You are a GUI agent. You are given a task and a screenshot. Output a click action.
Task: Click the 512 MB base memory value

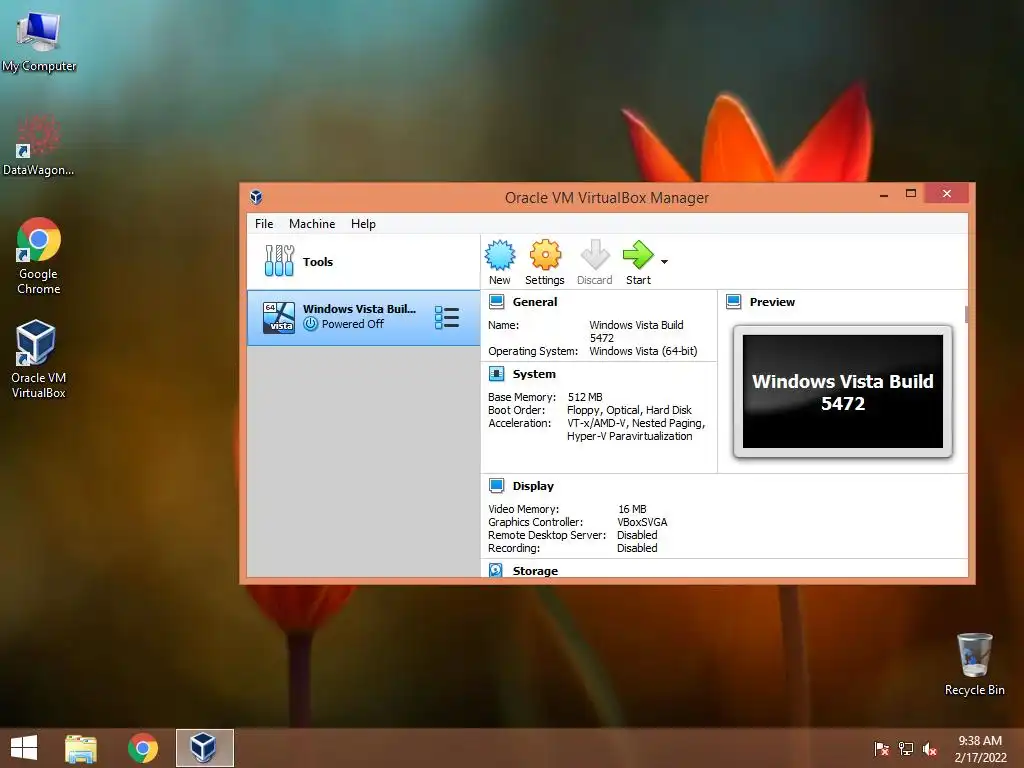pos(585,397)
